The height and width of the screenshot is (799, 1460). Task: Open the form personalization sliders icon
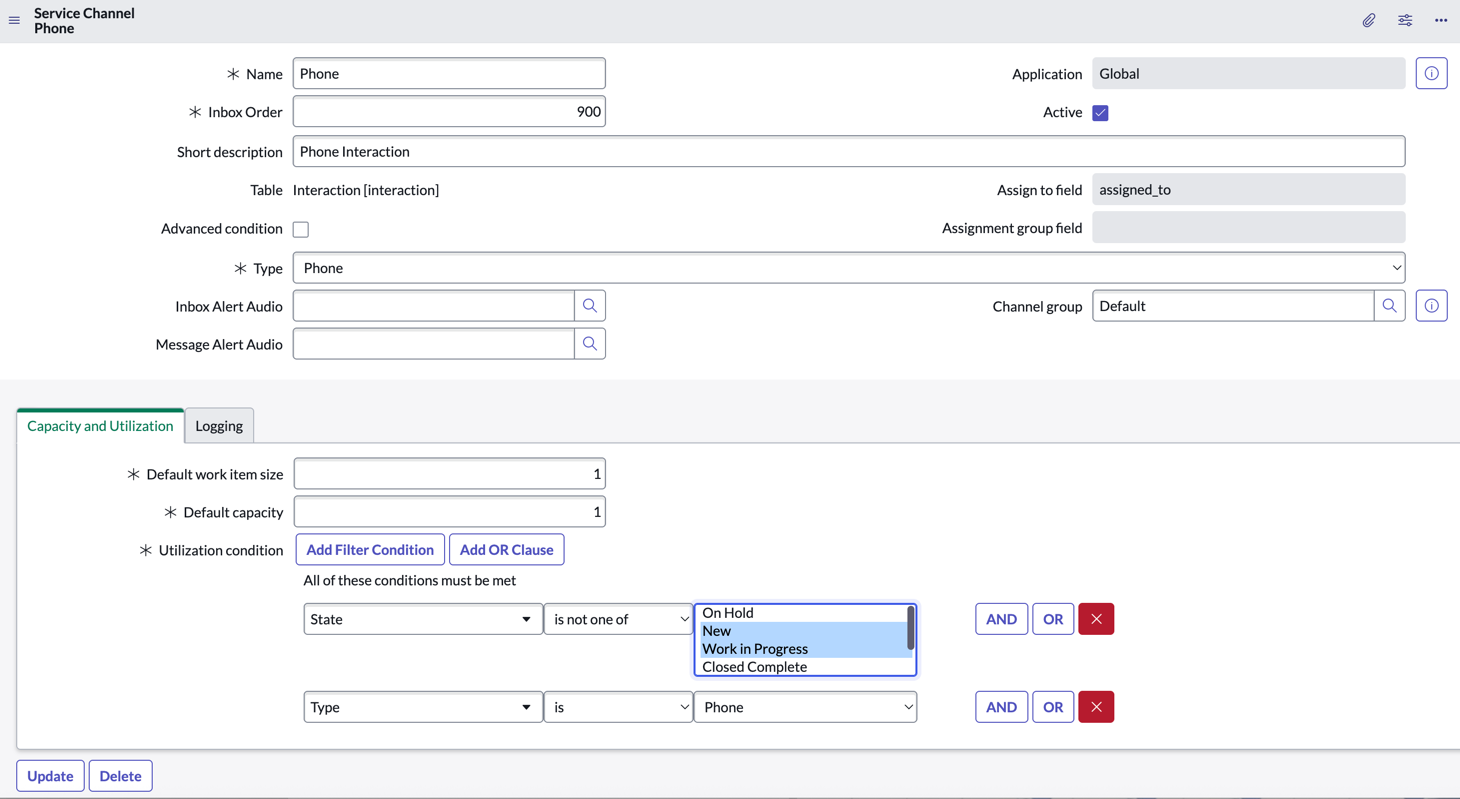pyautogui.click(x=1405, y=20)
